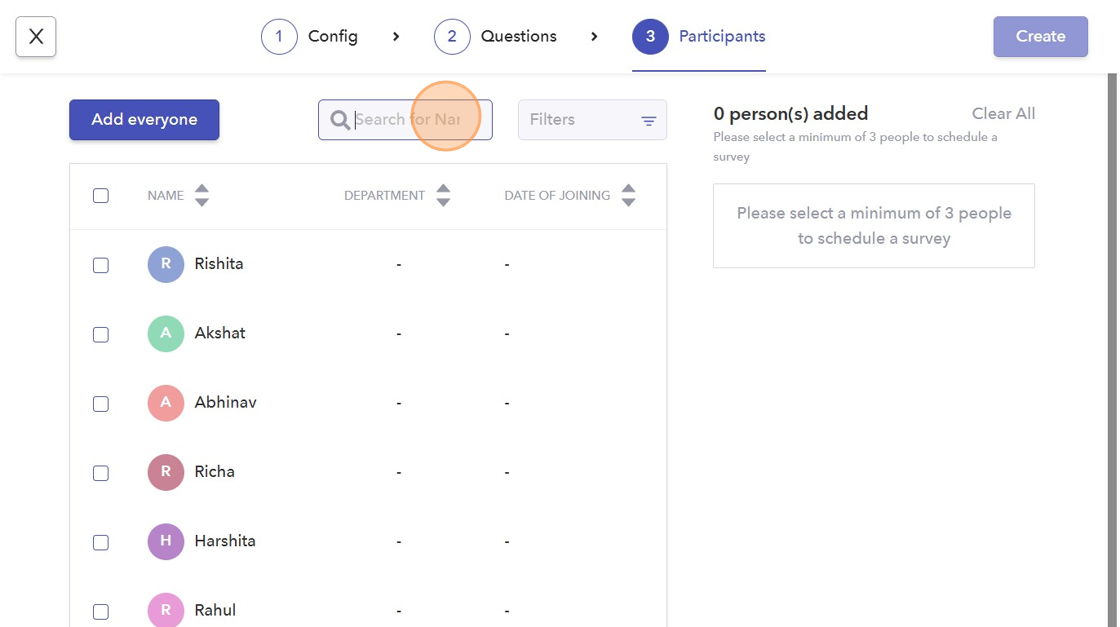Toggle the select-all header checkbox

(x=101, y=196)
